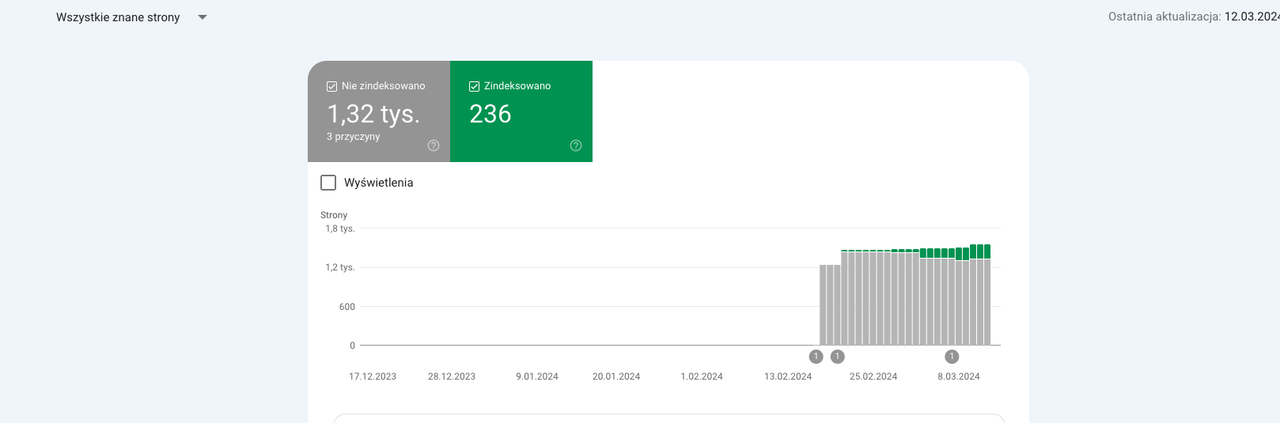Click annotation marker nearest 13.02.2024
1280x423 pixels.
coord(816,356)
